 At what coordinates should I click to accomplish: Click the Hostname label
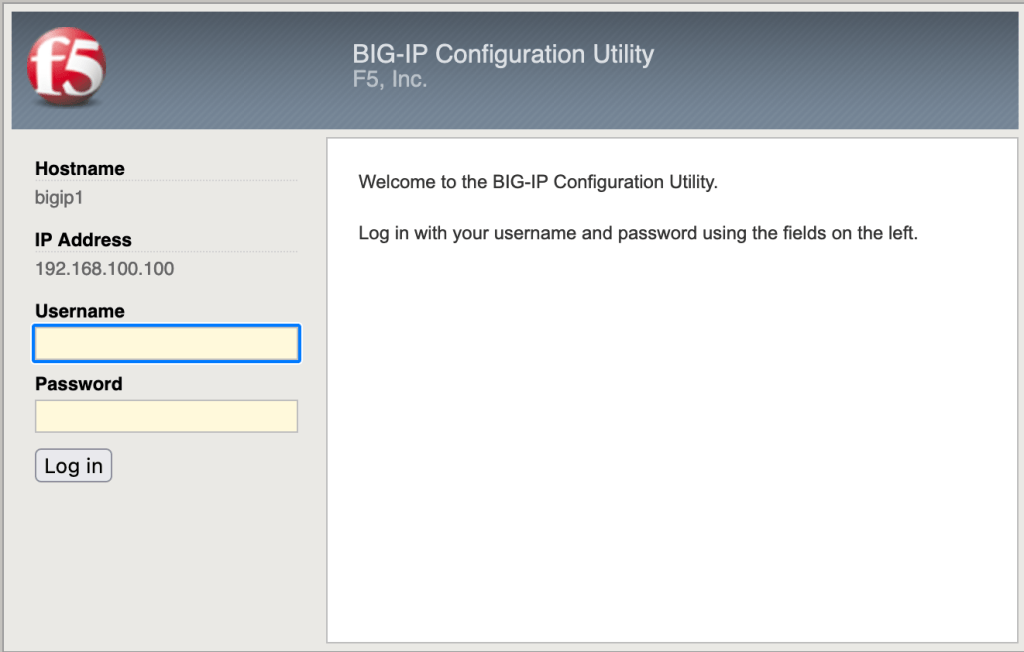(x=80, y=168)
